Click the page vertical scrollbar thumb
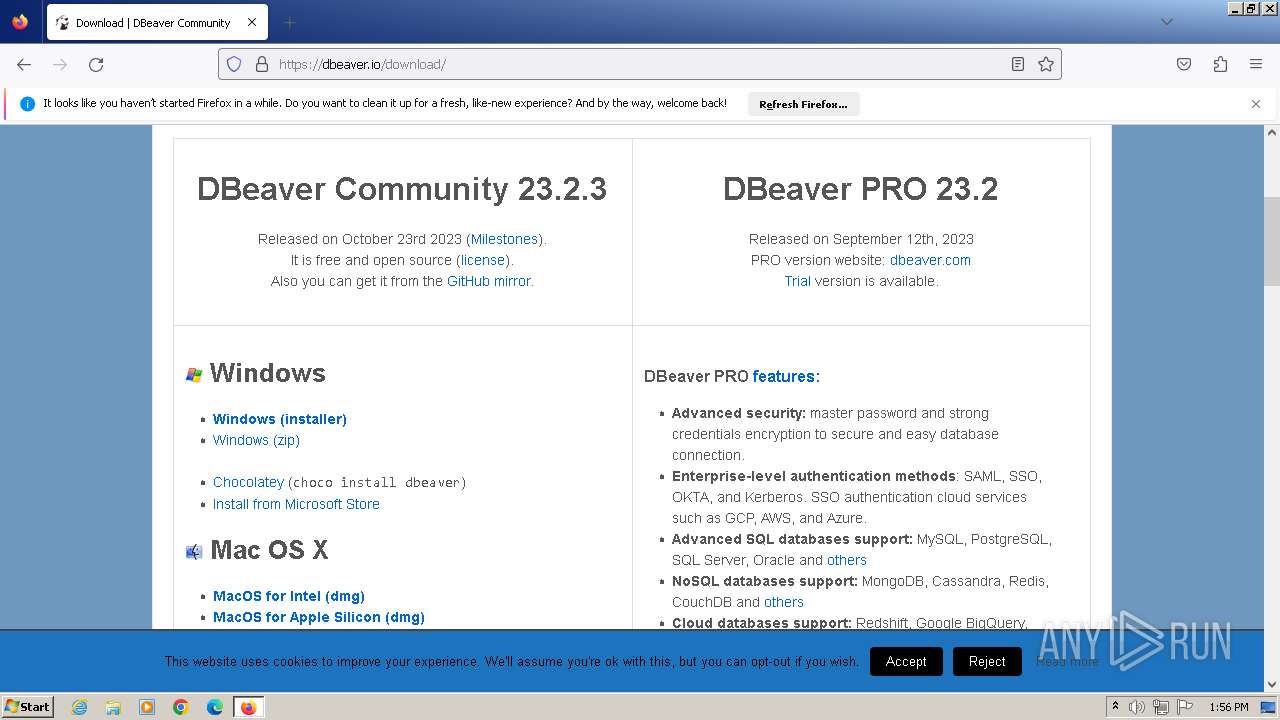1280x720 pixels. [1272, 240]
